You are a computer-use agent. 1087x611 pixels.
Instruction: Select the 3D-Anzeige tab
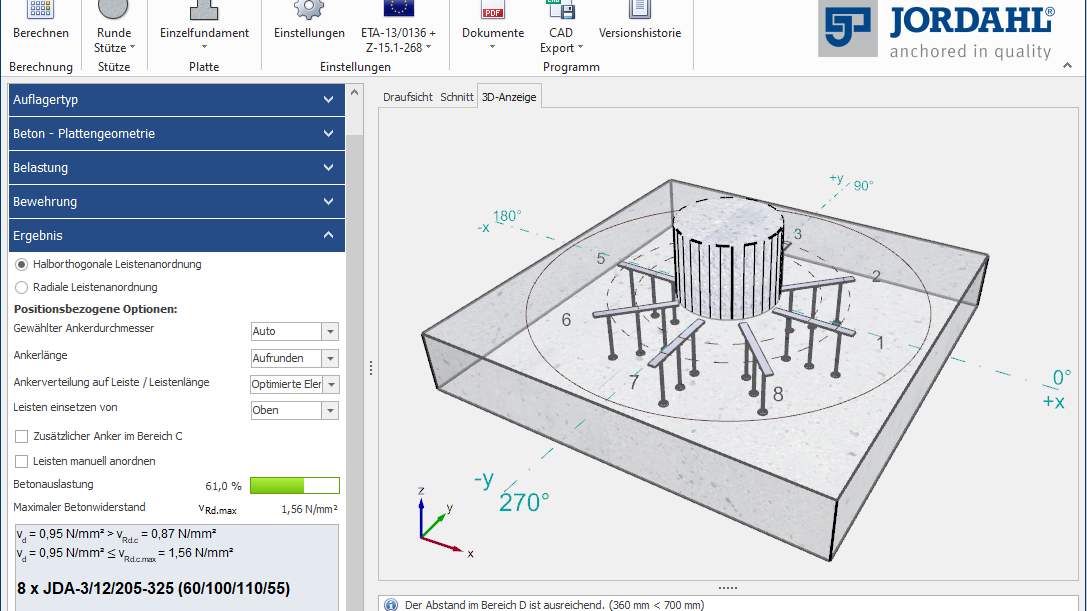pos(509,97)
